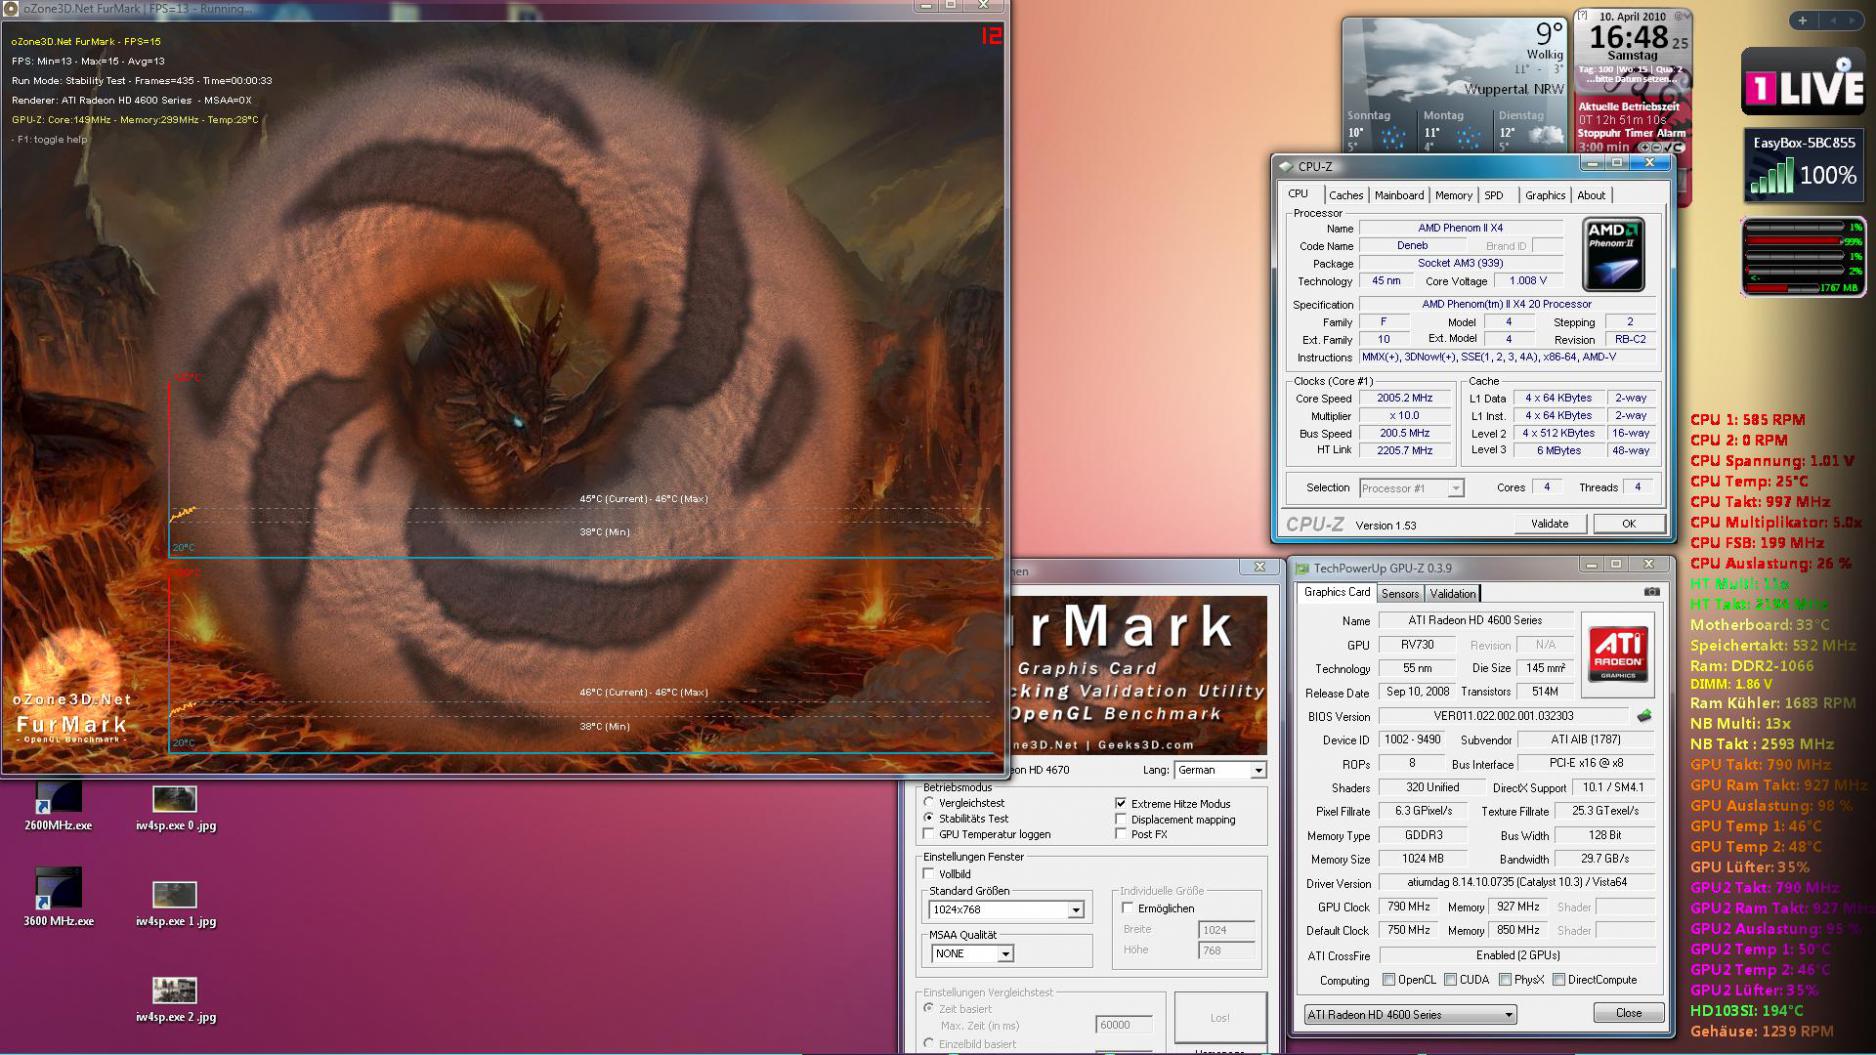The height and width of the screenshot is (1055, 1876).
Task: Click Timer in the clock gadget
Action: click(1638, 132)
